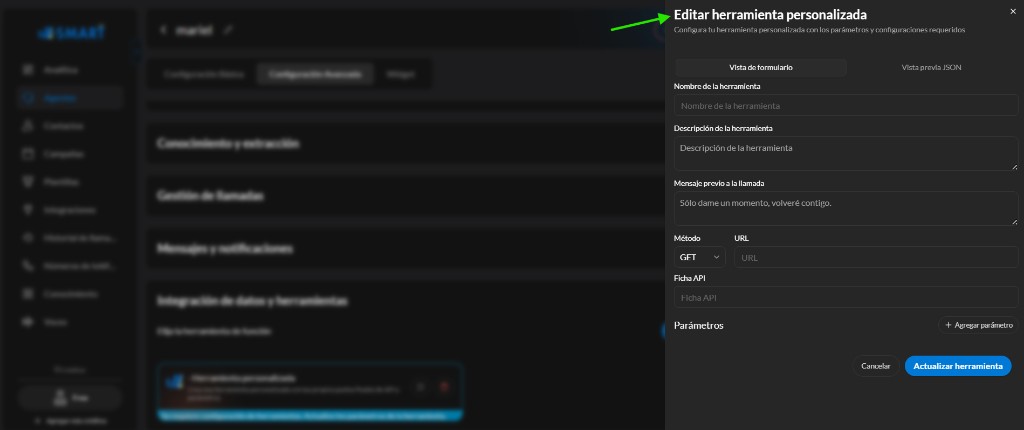Image resolution: width=1024 pixels, height=430 pixels.
Task: Open Integraciones in the sidebar
Action: (70, 210)
